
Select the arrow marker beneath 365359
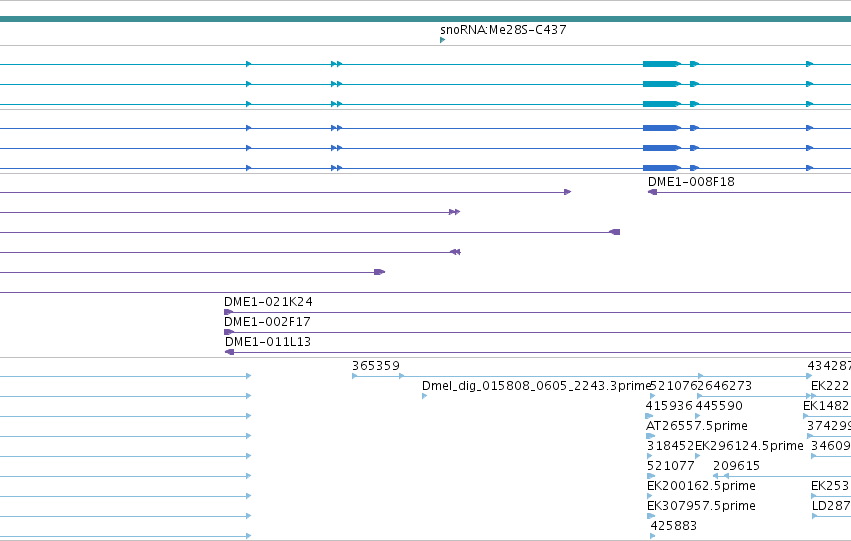click(354, 376)
